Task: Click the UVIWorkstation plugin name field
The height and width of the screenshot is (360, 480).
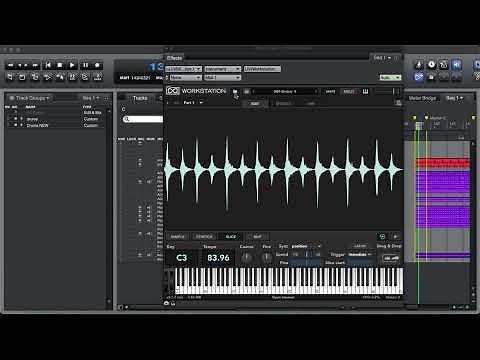Action: (x=262, y=69)
